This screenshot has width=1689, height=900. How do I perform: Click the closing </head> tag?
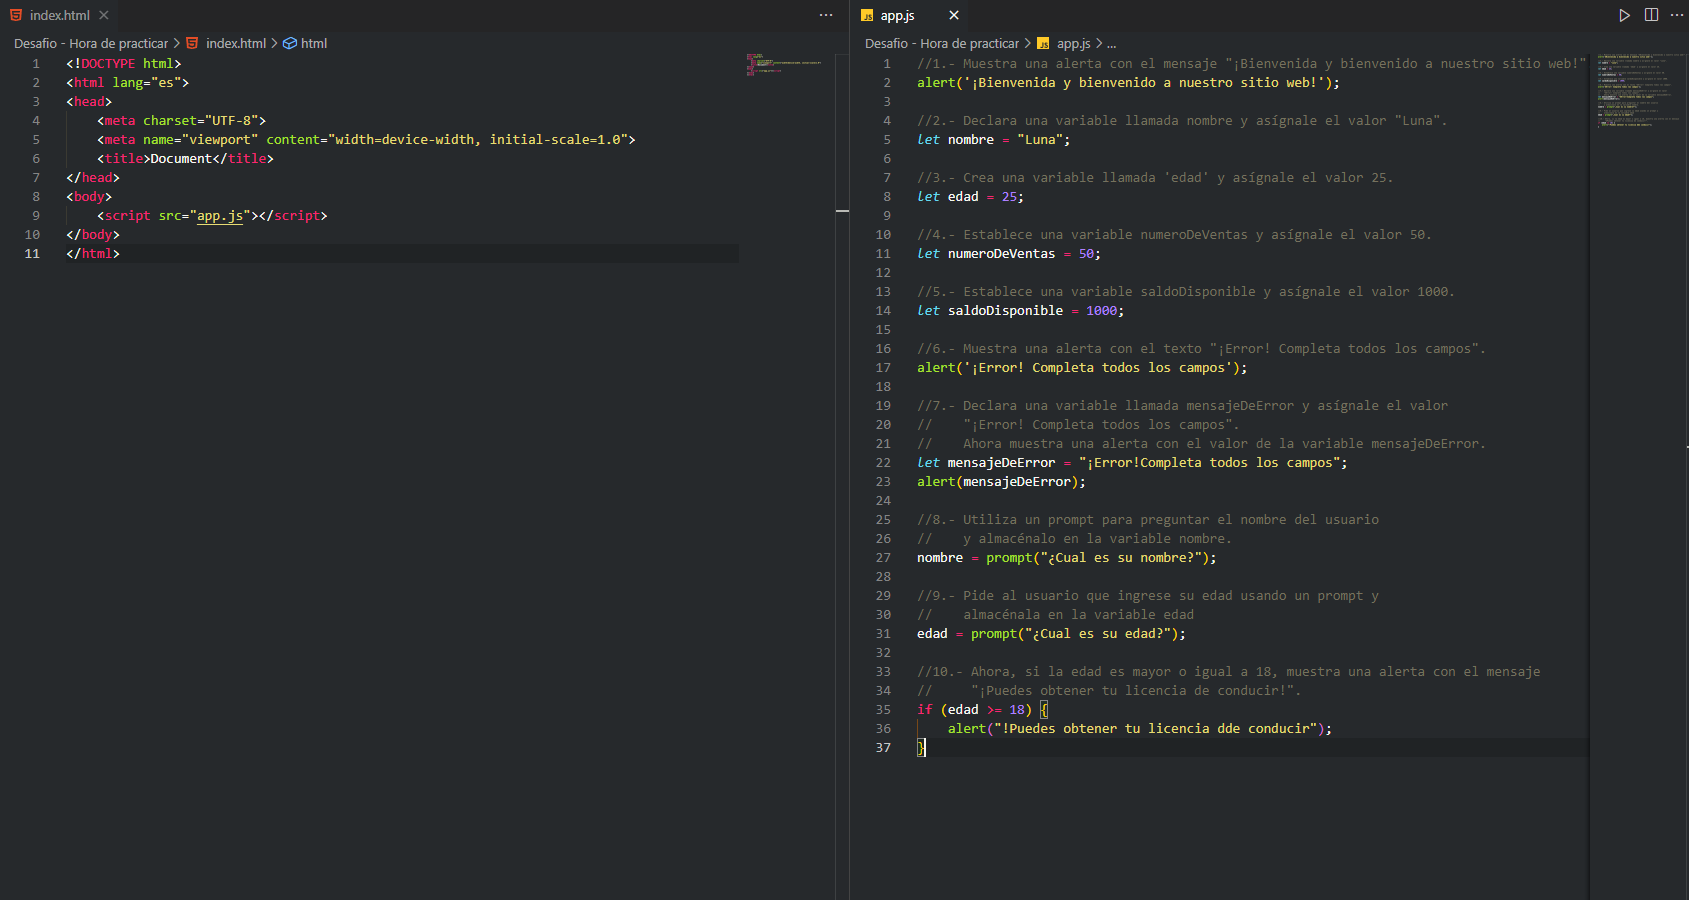pyautogui.click(x=93, y=177)
